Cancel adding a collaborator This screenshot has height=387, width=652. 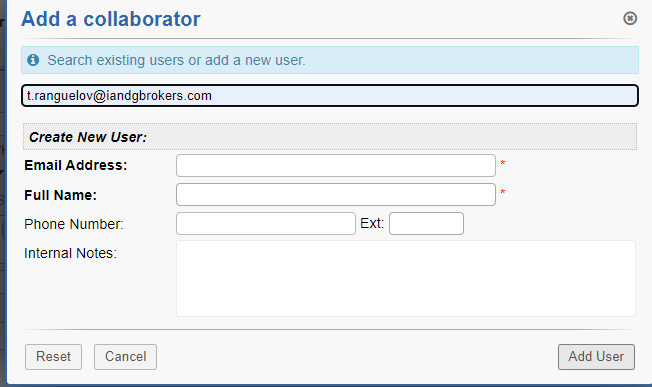click(125, 357)
